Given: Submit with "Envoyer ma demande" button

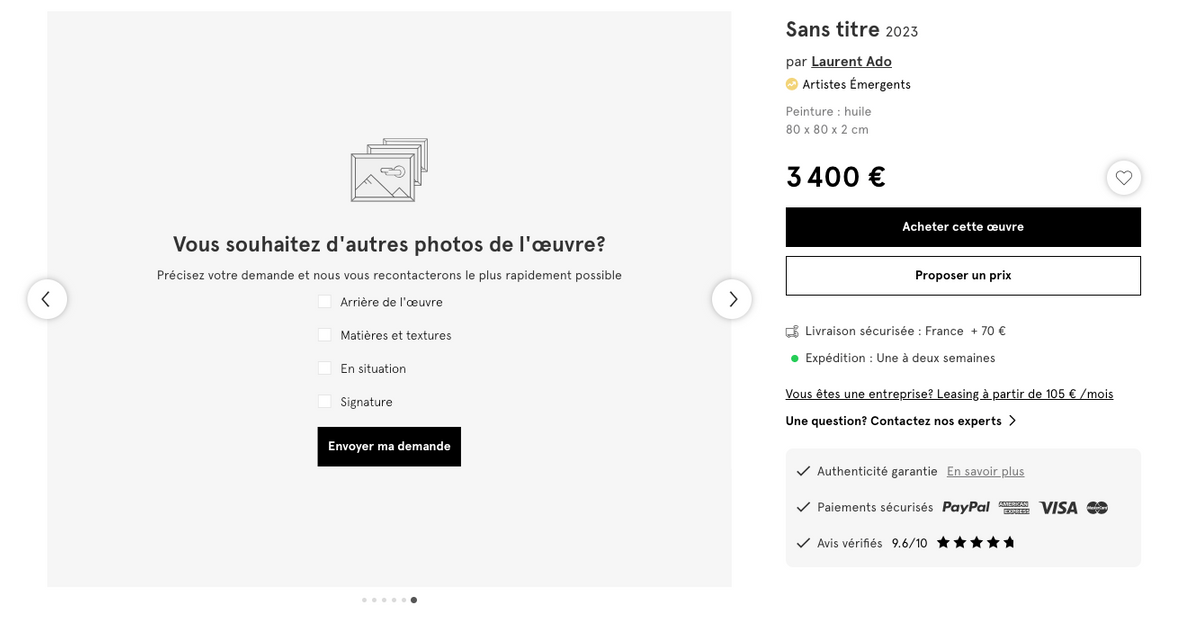Looking at the screenshot, I should click(x=389, y=446).
